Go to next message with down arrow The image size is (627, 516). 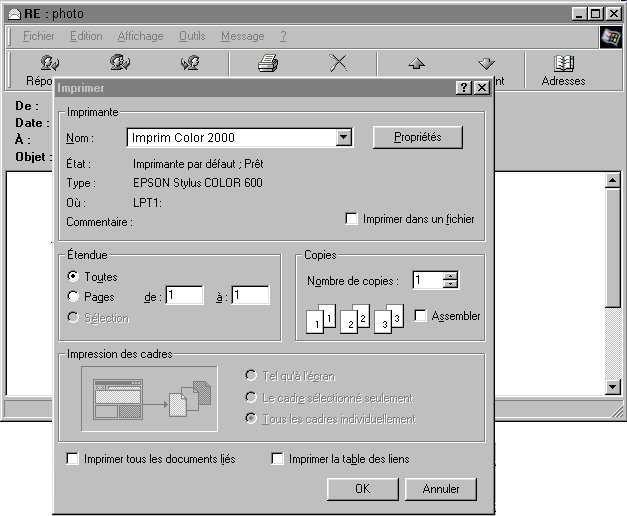(x=486, y=63)
